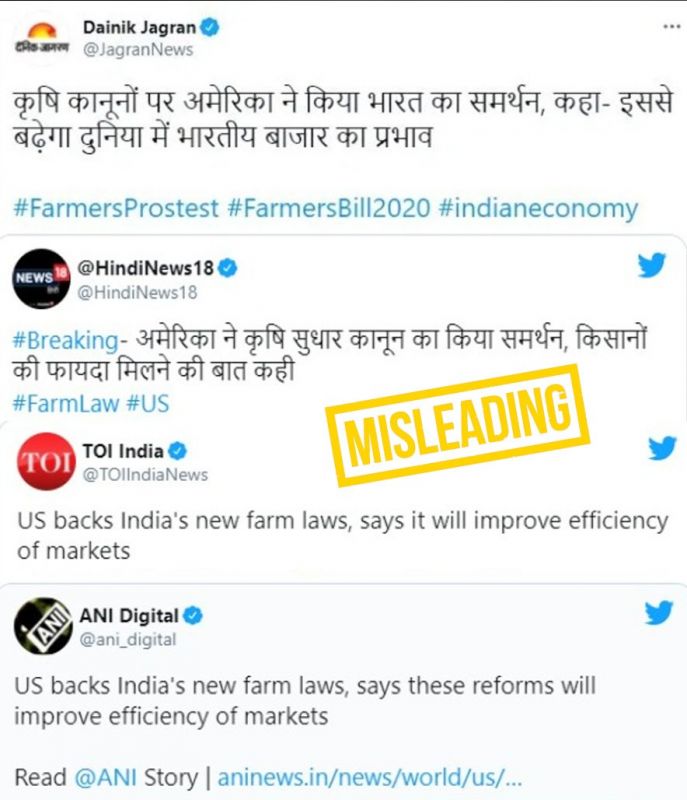Screen dimensions: 687x800
Task: Click the Twitter bird on HindiNews18 tweet
Action: pos(652,265)
